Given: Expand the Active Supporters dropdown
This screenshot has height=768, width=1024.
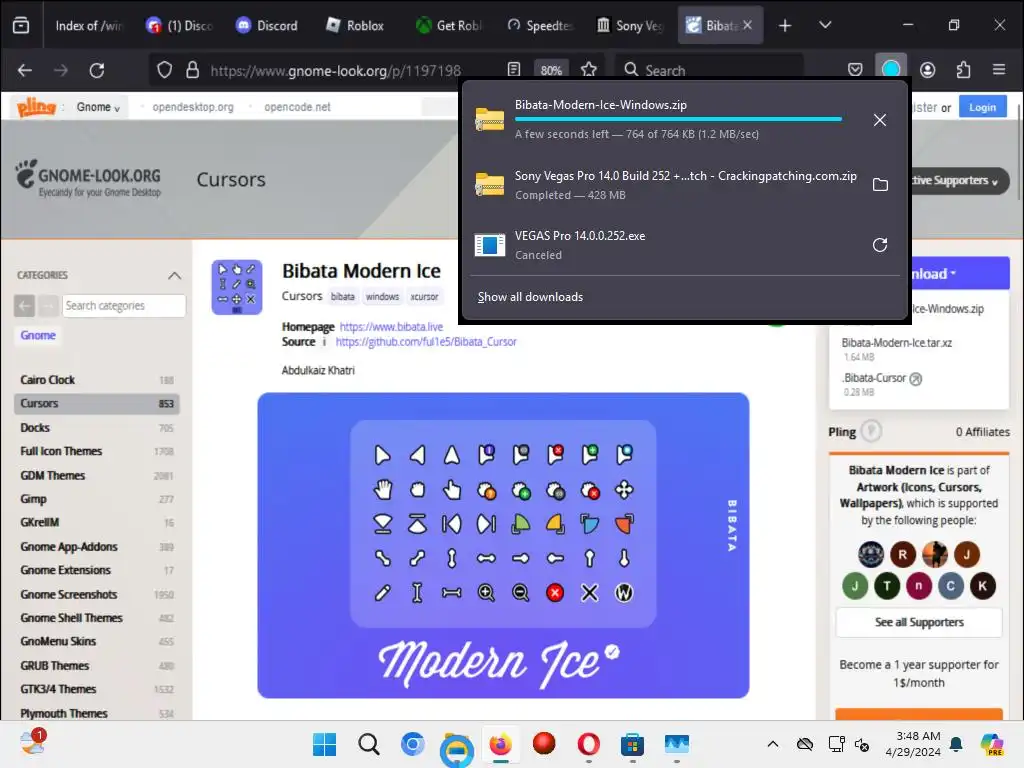Looking at the screenshot, I should (959, 181).
